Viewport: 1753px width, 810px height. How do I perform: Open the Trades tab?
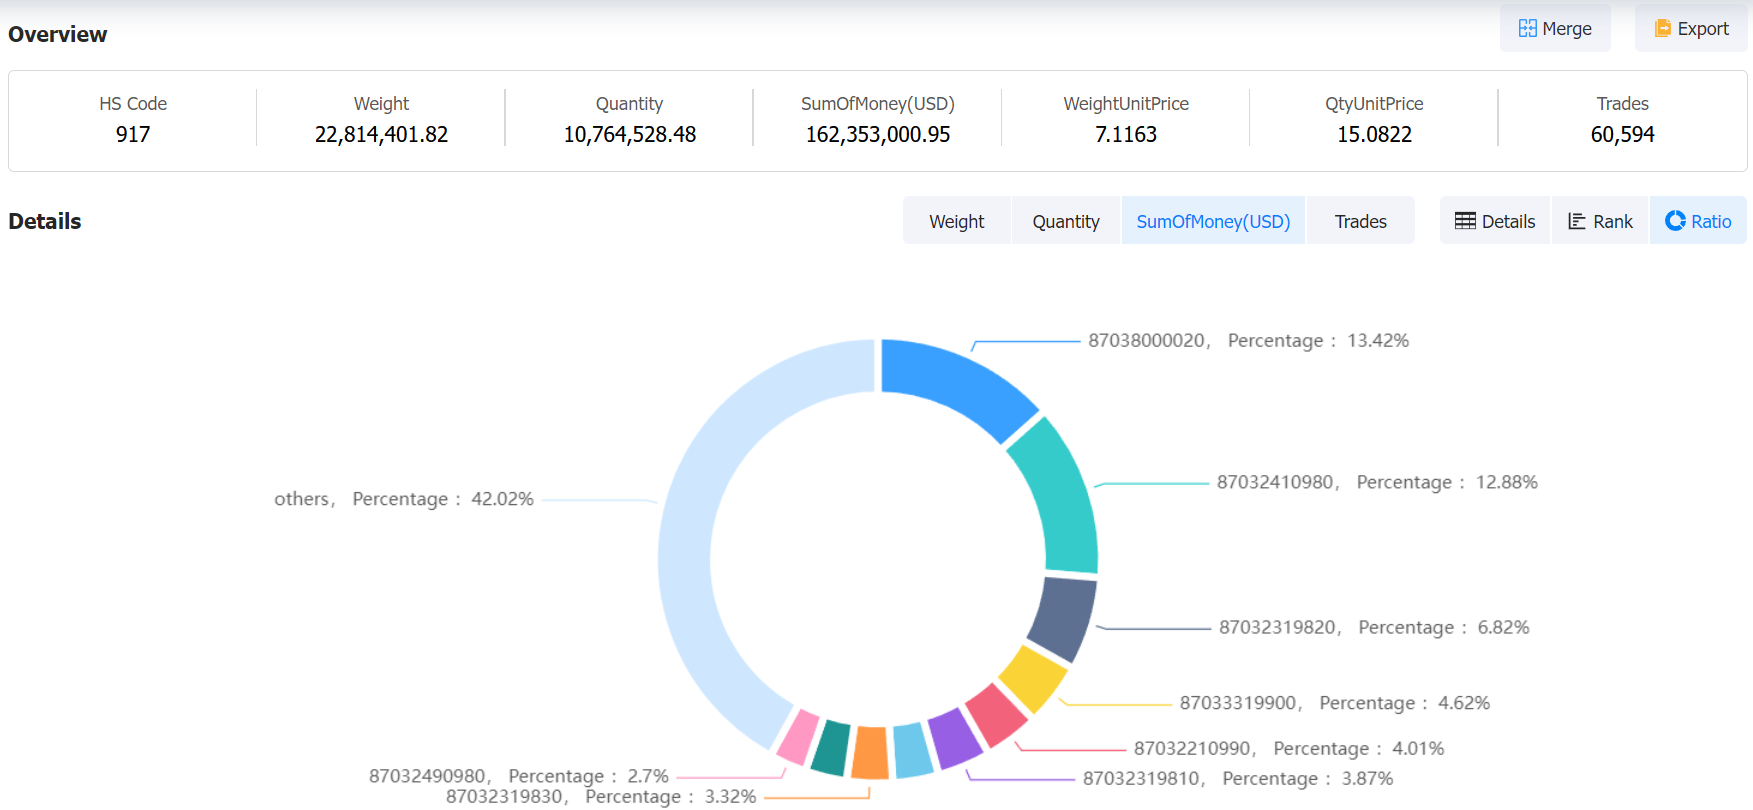click(x=1360, y=221)
